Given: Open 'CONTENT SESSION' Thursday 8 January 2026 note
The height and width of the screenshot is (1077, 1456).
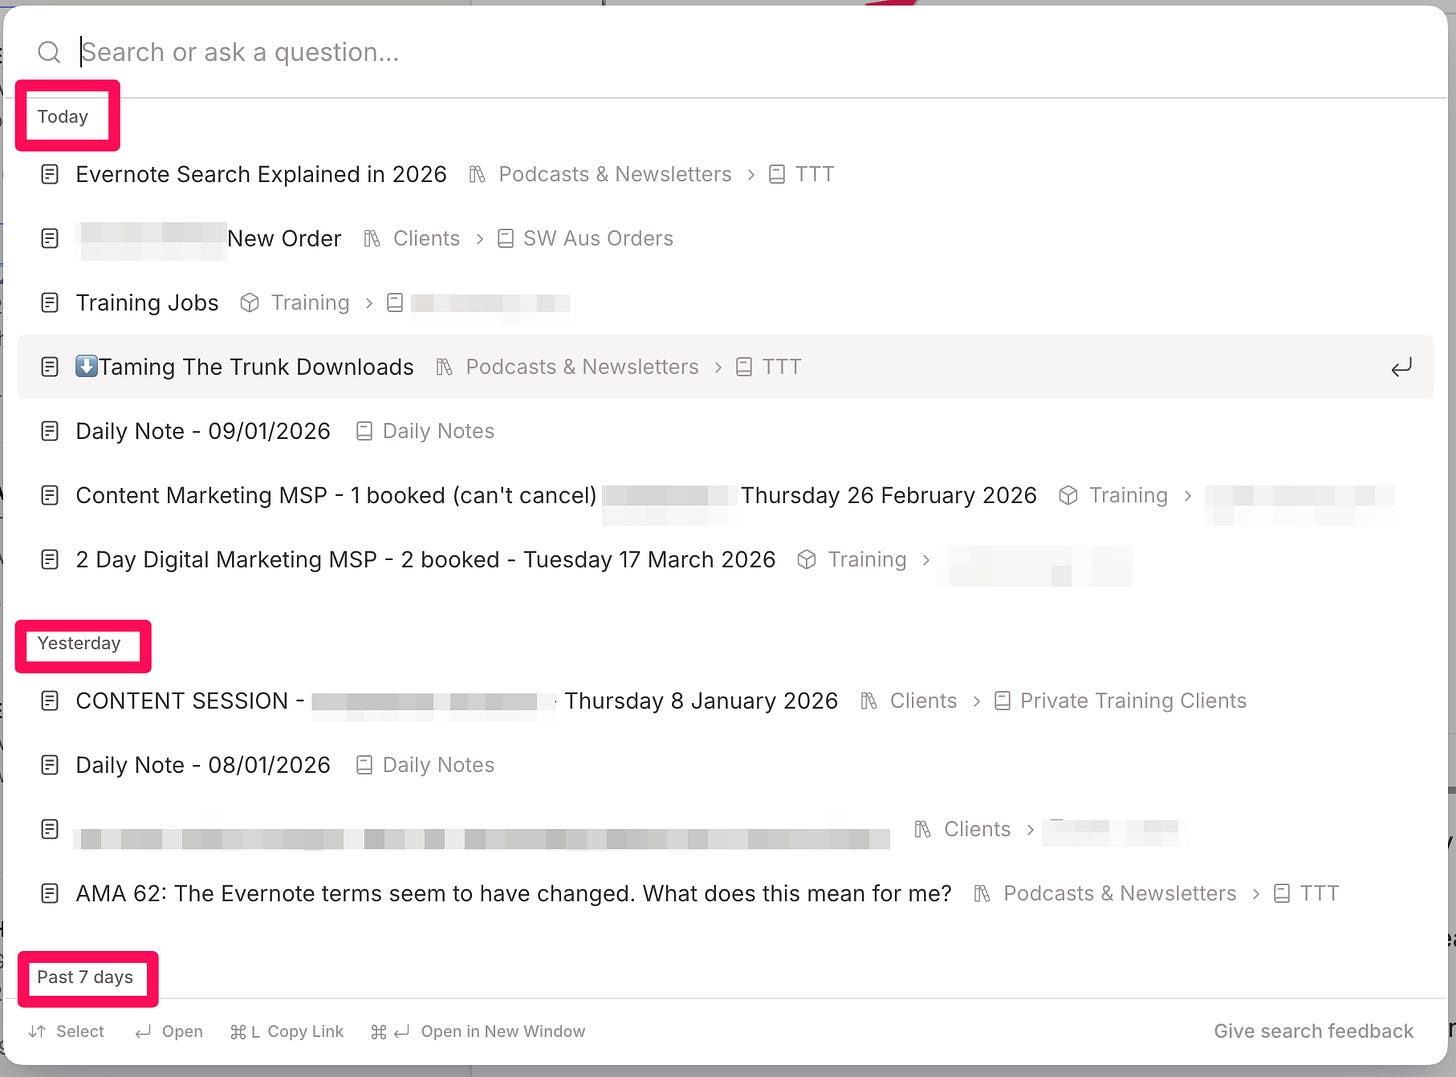Looking at the screenshot, I should (457, 700).
